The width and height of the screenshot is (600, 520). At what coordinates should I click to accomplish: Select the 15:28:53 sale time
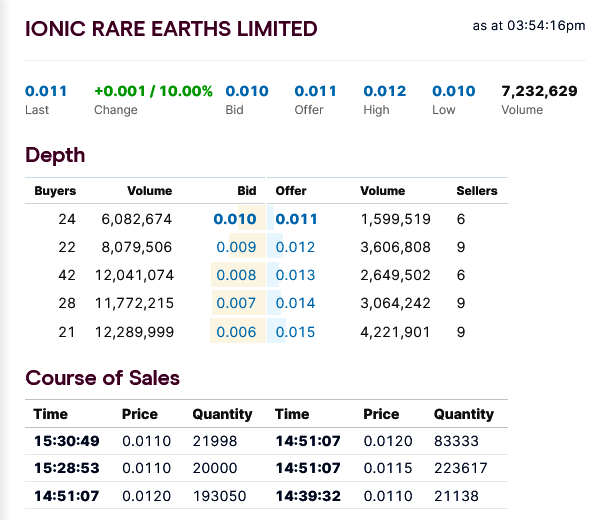click(x=67, y=468)
